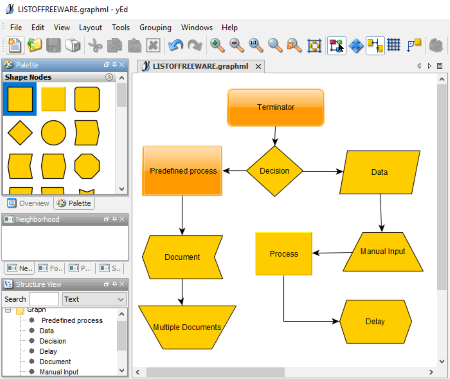
Task: Collapse the Graph tree node
Action: (8, 310)
